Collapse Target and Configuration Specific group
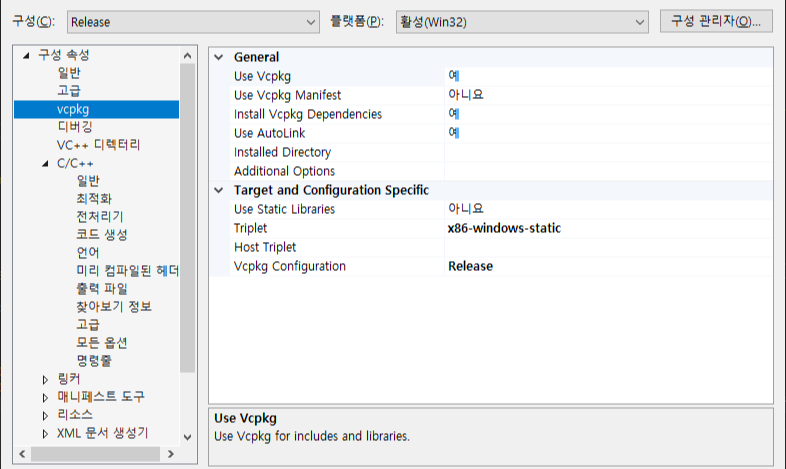This screenshot has width=786, height=469. tap(219, 190)
